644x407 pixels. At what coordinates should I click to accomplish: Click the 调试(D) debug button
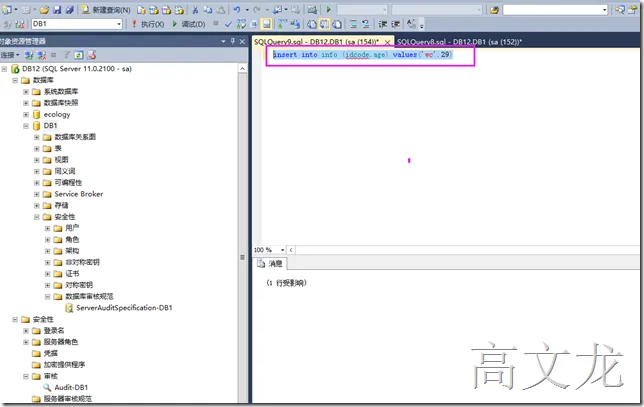[189, 24]
